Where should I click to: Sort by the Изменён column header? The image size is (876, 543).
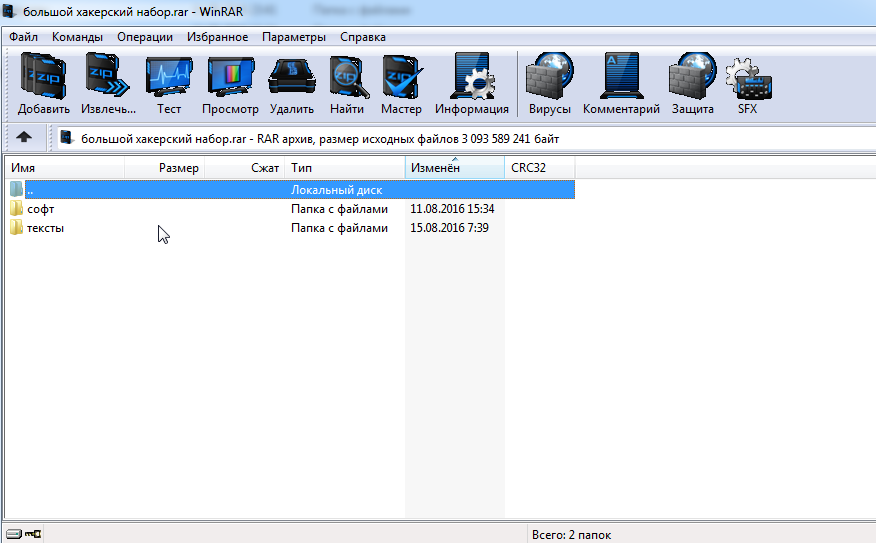pos(455,168)
